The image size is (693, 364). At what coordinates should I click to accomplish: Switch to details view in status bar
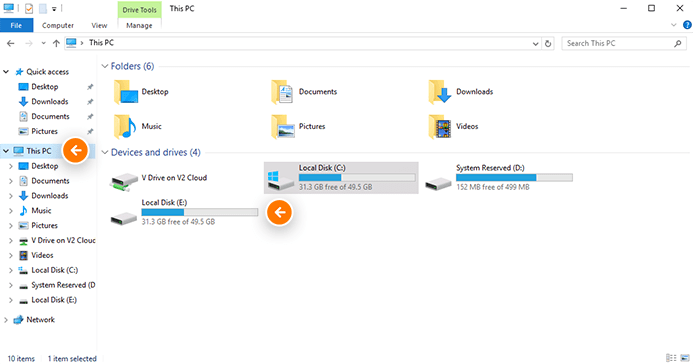pos(671,358)
